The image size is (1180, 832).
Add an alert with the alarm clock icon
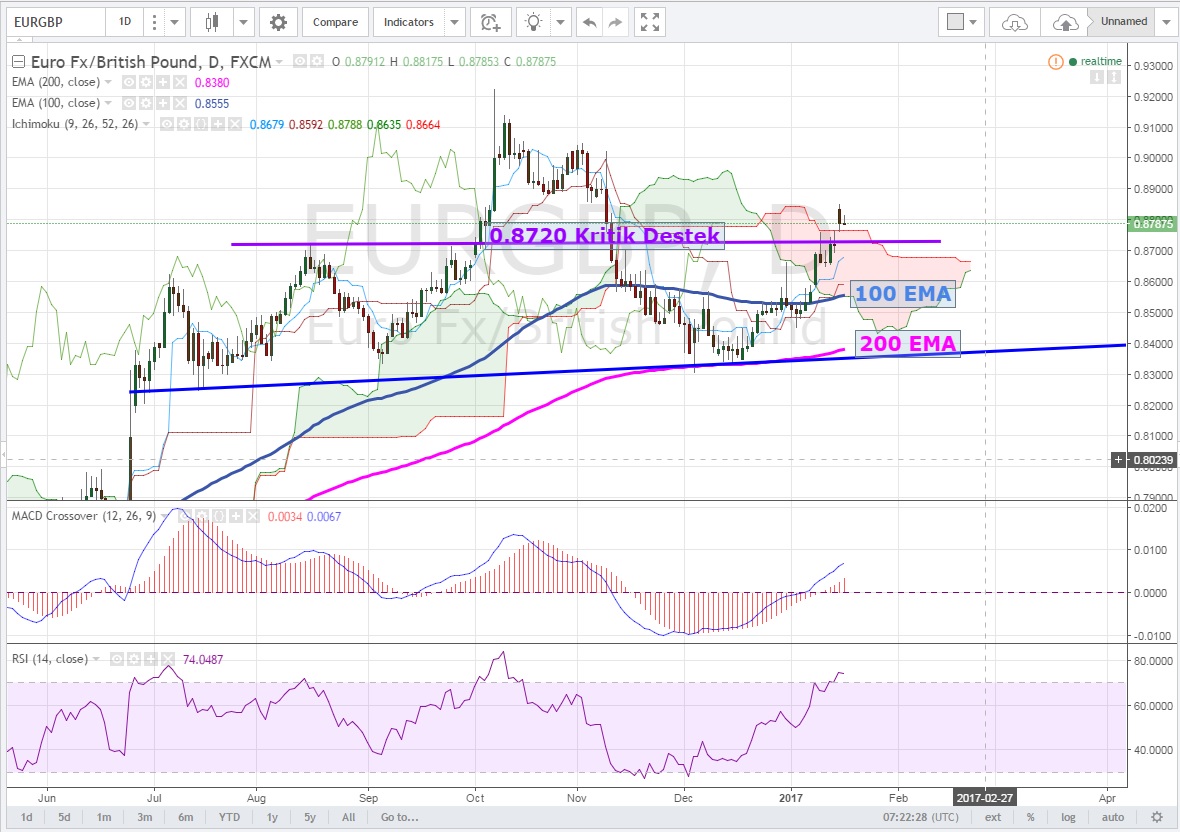click(x=490, y=22)
